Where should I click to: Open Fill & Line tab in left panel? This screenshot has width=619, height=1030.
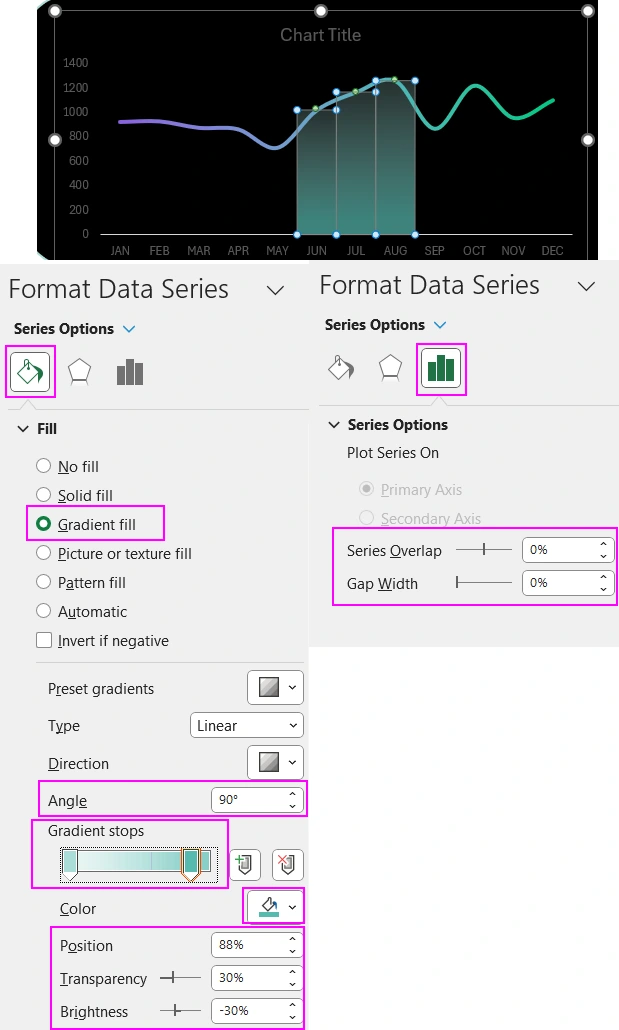[30, 372]
